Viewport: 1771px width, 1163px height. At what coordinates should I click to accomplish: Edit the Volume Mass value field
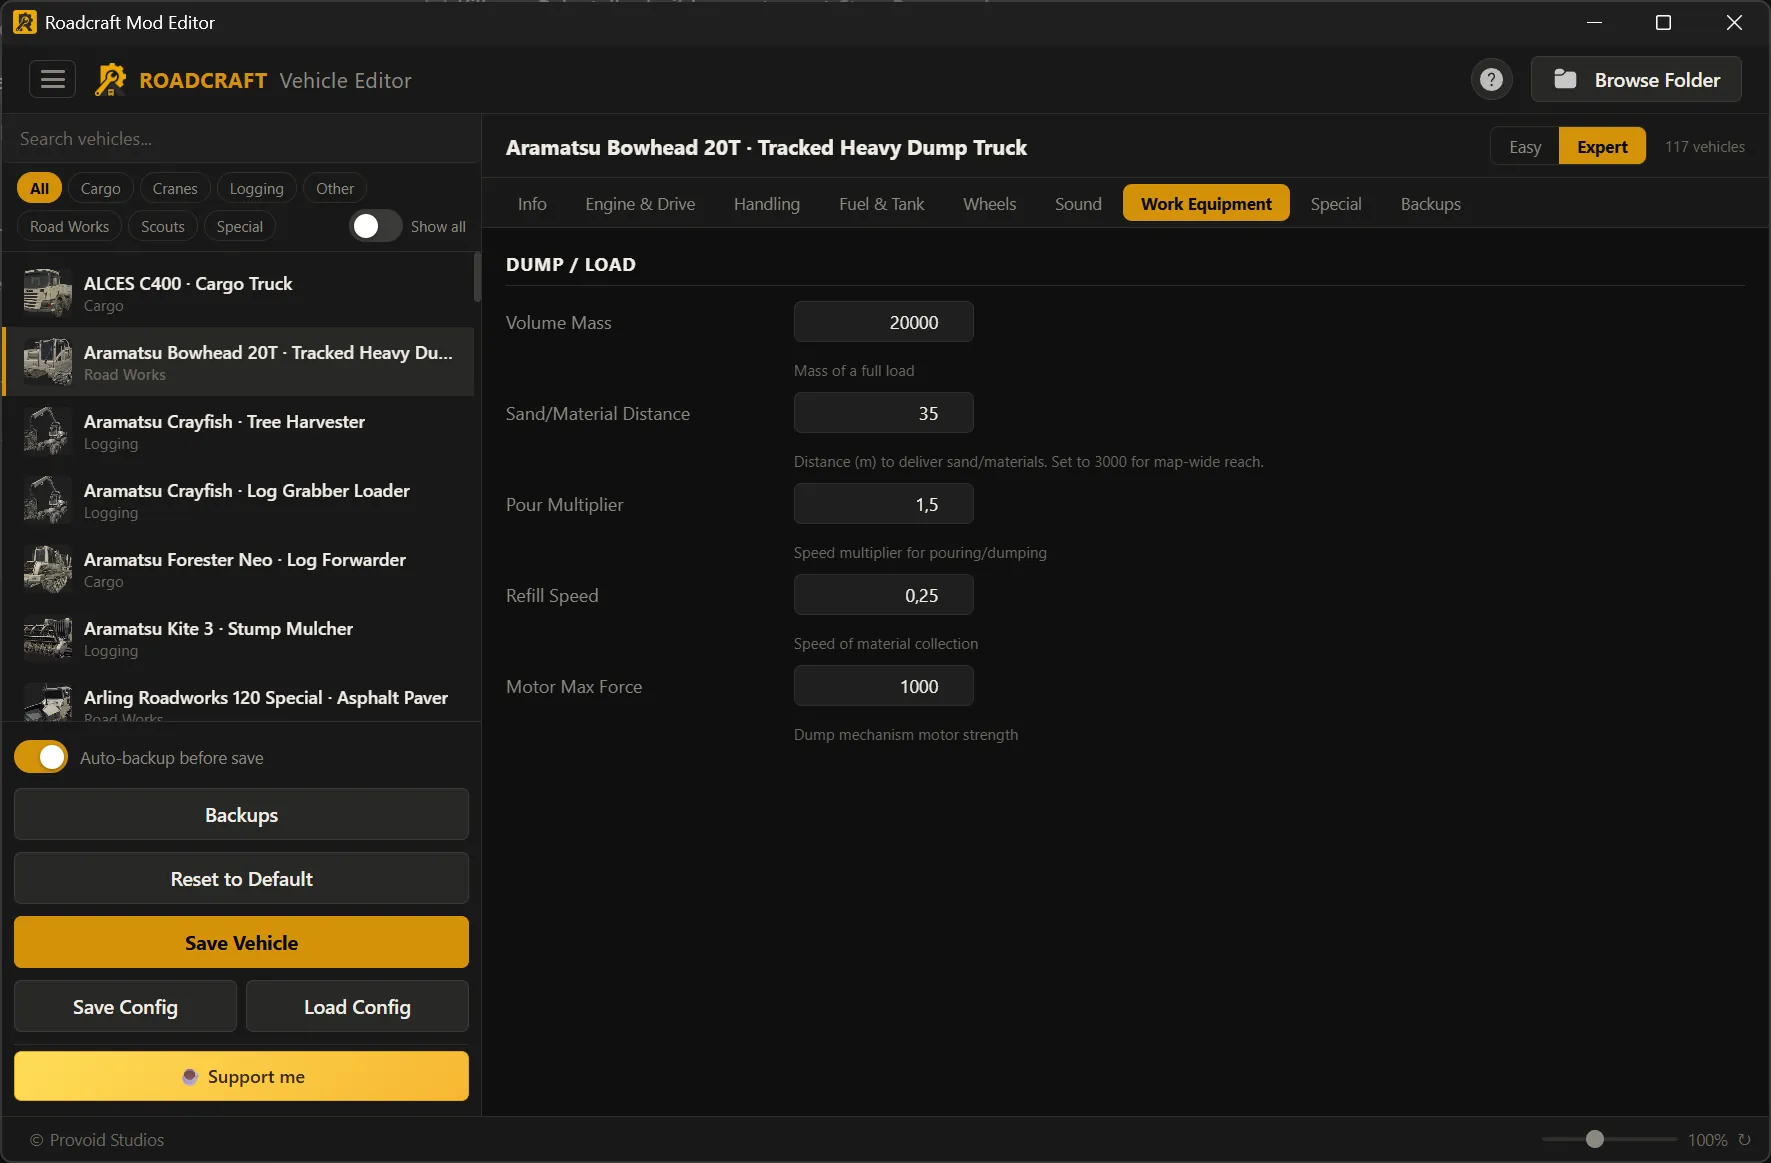(x=883, y=322)
